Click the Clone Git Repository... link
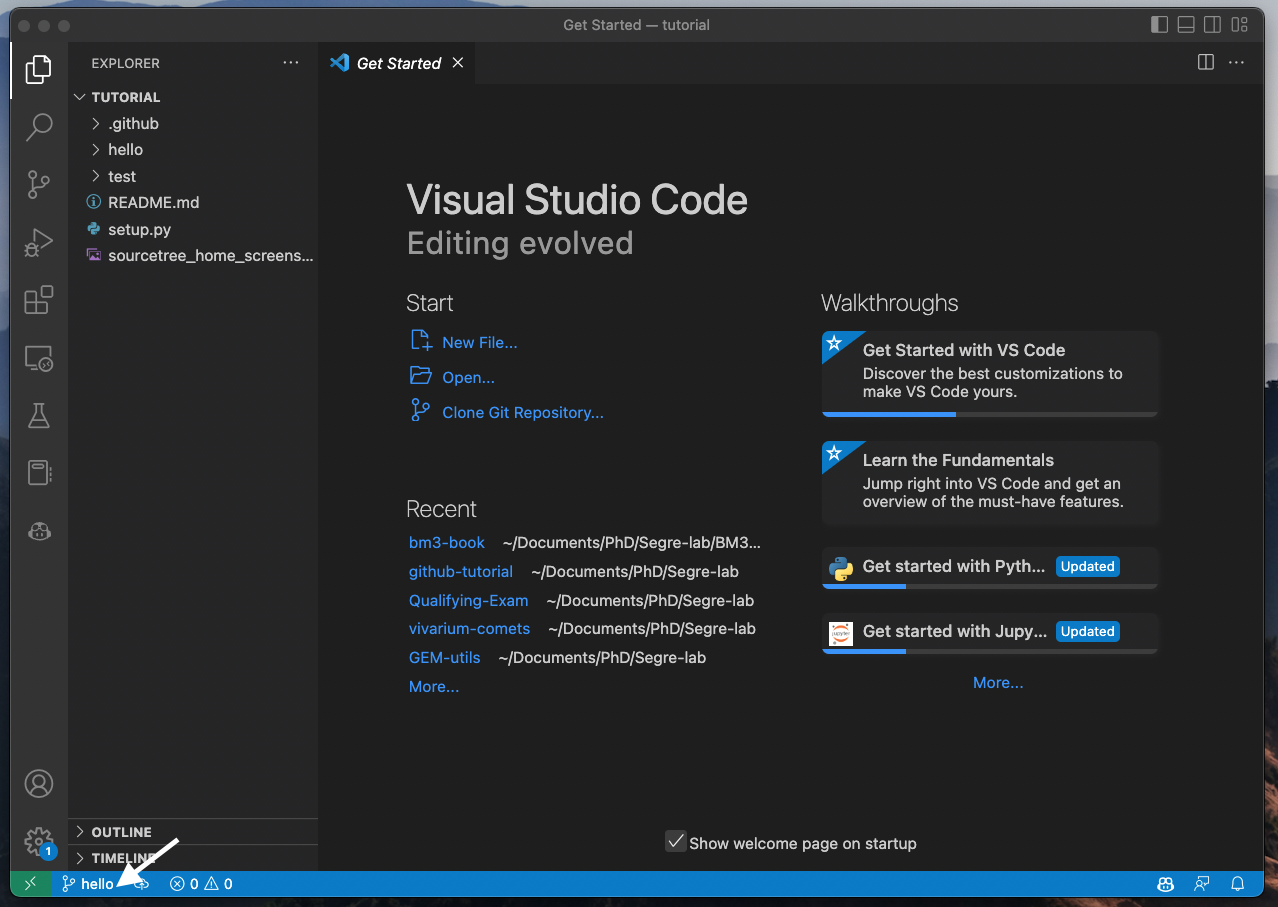 coord(523,412)
